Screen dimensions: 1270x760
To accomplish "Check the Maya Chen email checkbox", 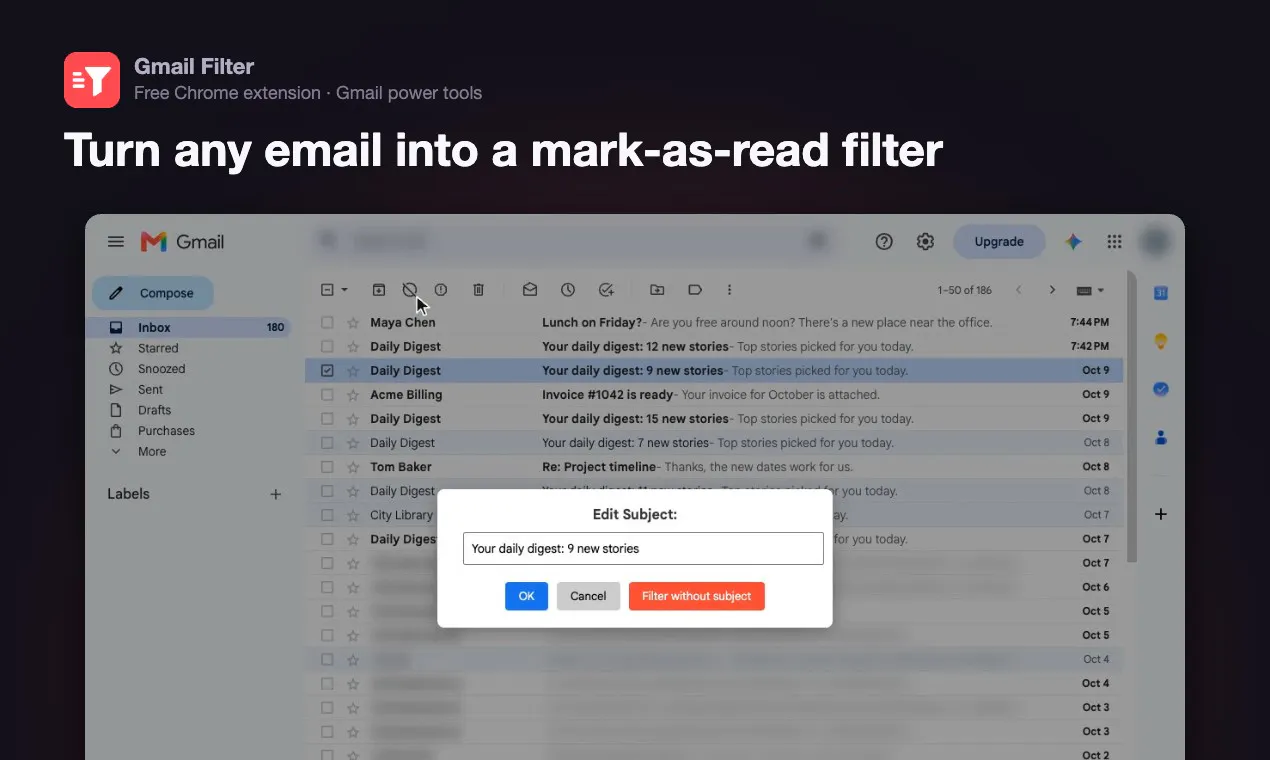I will pos(327,323).
